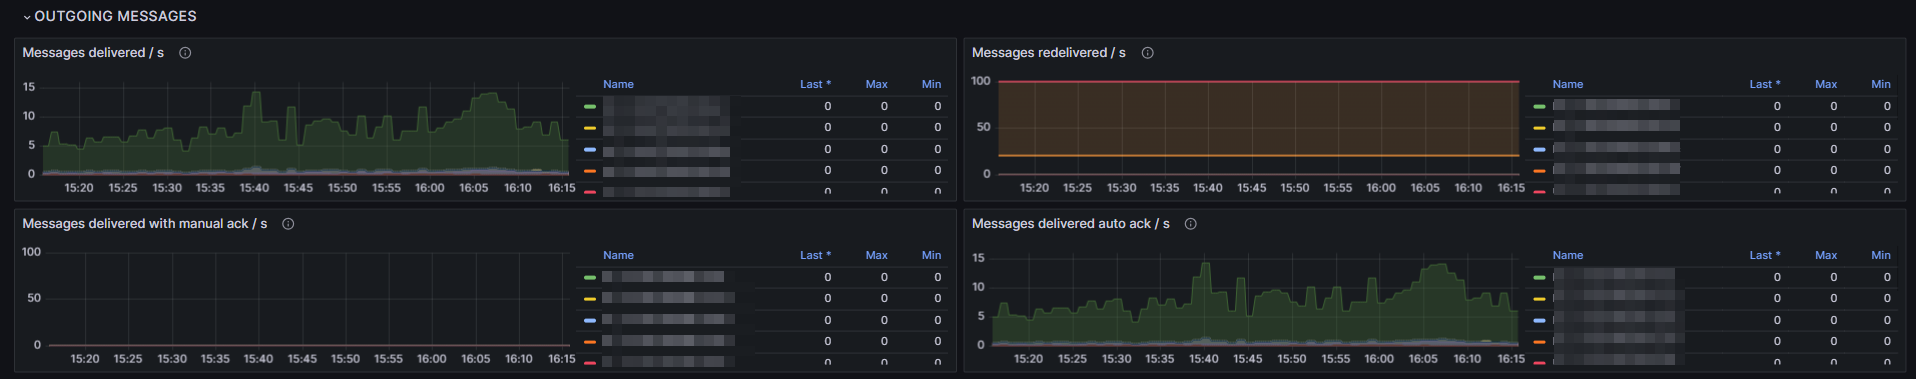Click green series swatch in Messages delivered legend
Viewport: 1916px width, 379px height.
(590, 106)
